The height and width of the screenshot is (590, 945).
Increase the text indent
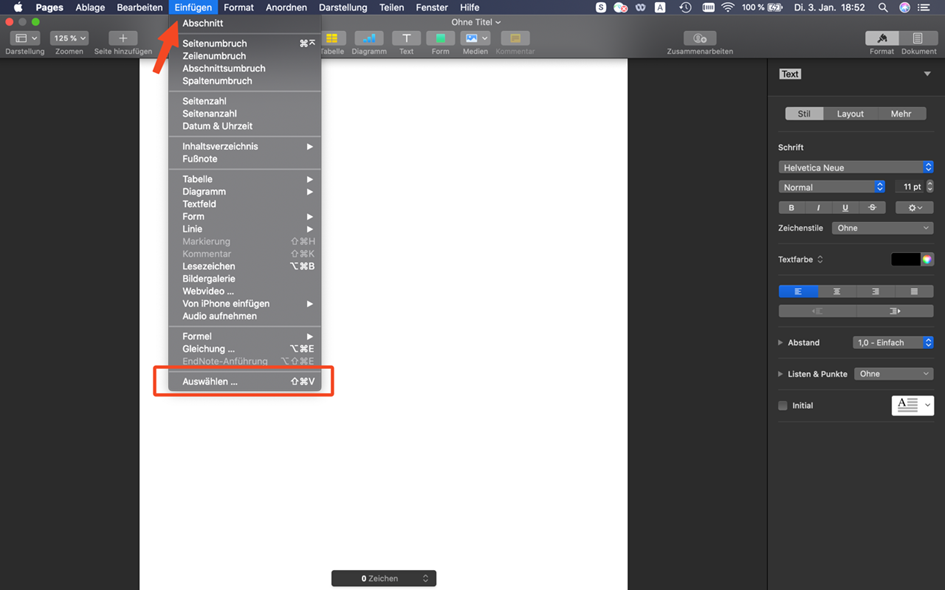click(x=895, y=311)
